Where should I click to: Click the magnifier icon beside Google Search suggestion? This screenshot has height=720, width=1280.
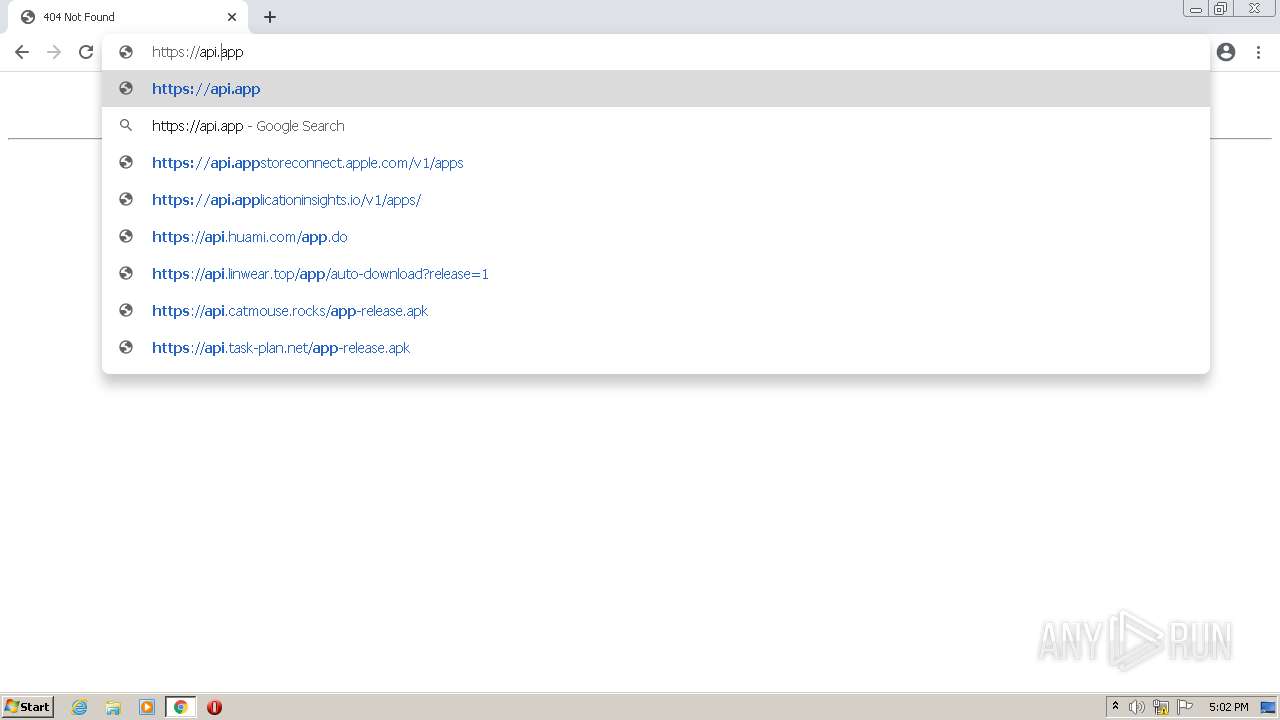pos(126,125)
